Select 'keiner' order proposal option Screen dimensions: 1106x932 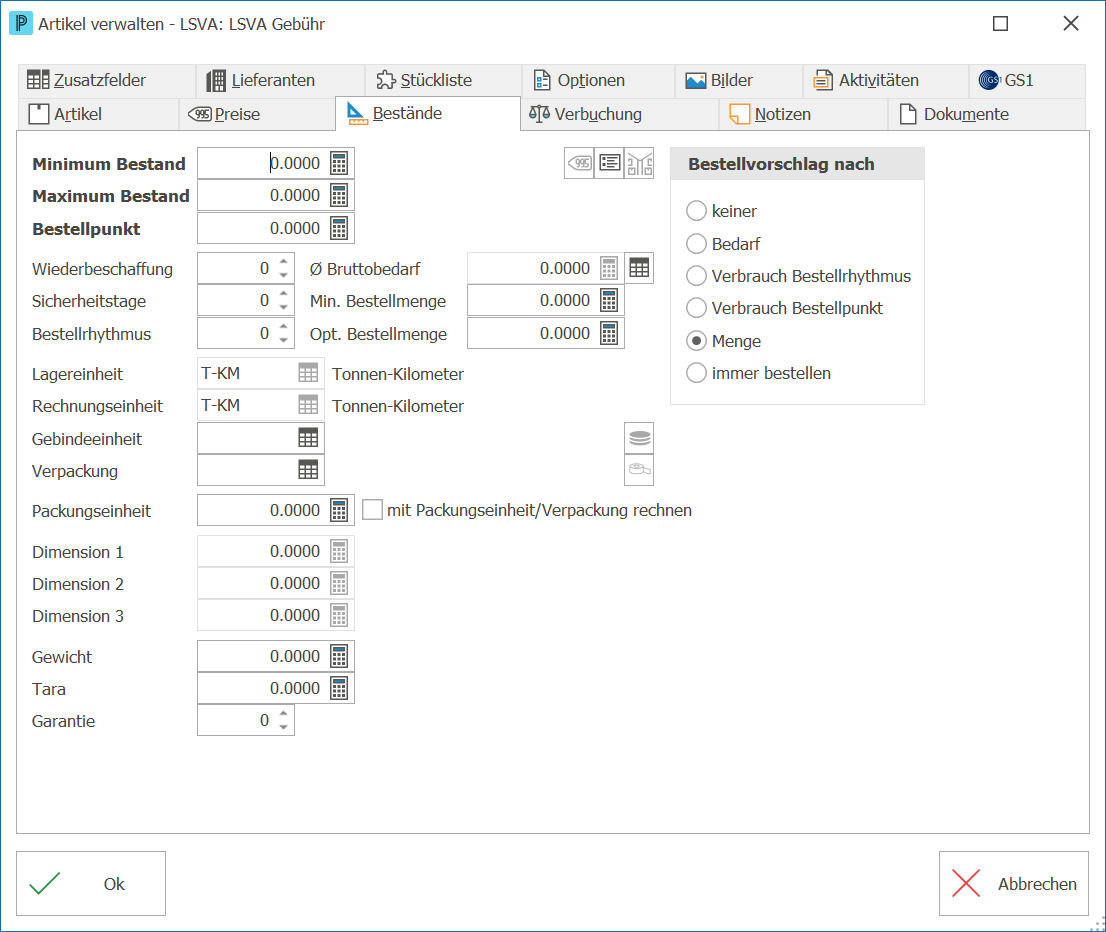point(696,211)
